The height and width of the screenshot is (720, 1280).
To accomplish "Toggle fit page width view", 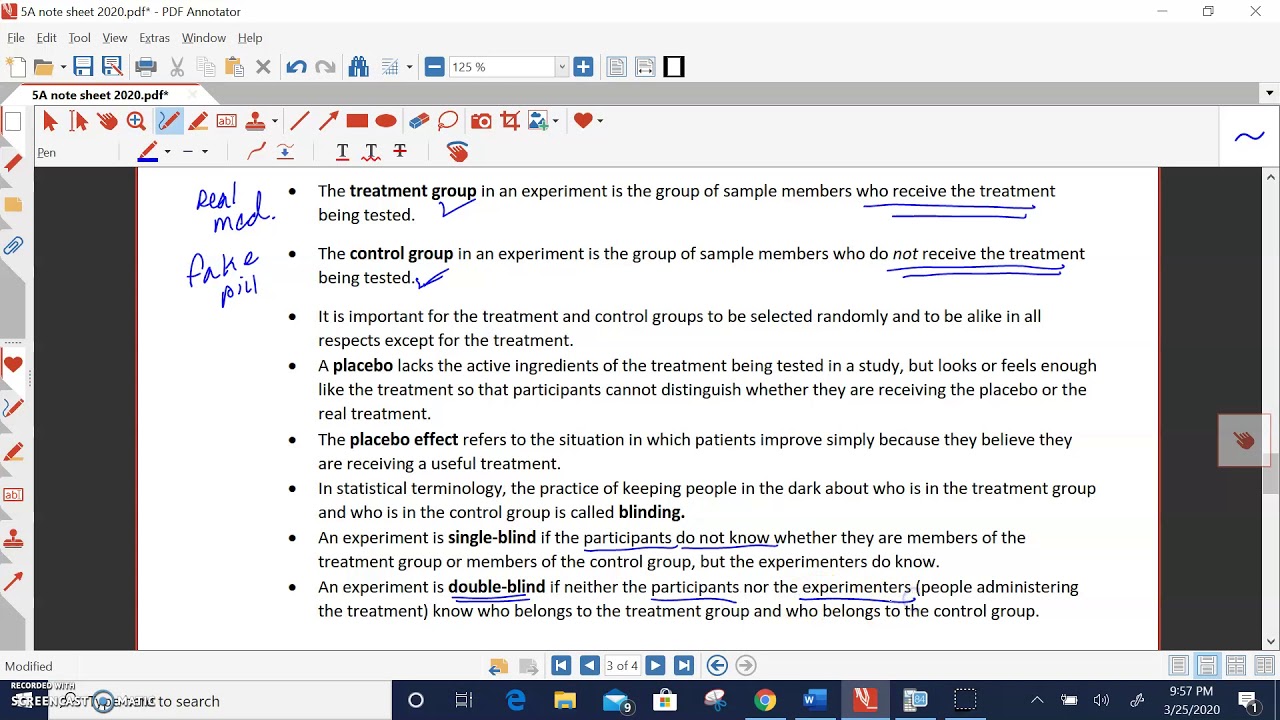I will (645, 67).
